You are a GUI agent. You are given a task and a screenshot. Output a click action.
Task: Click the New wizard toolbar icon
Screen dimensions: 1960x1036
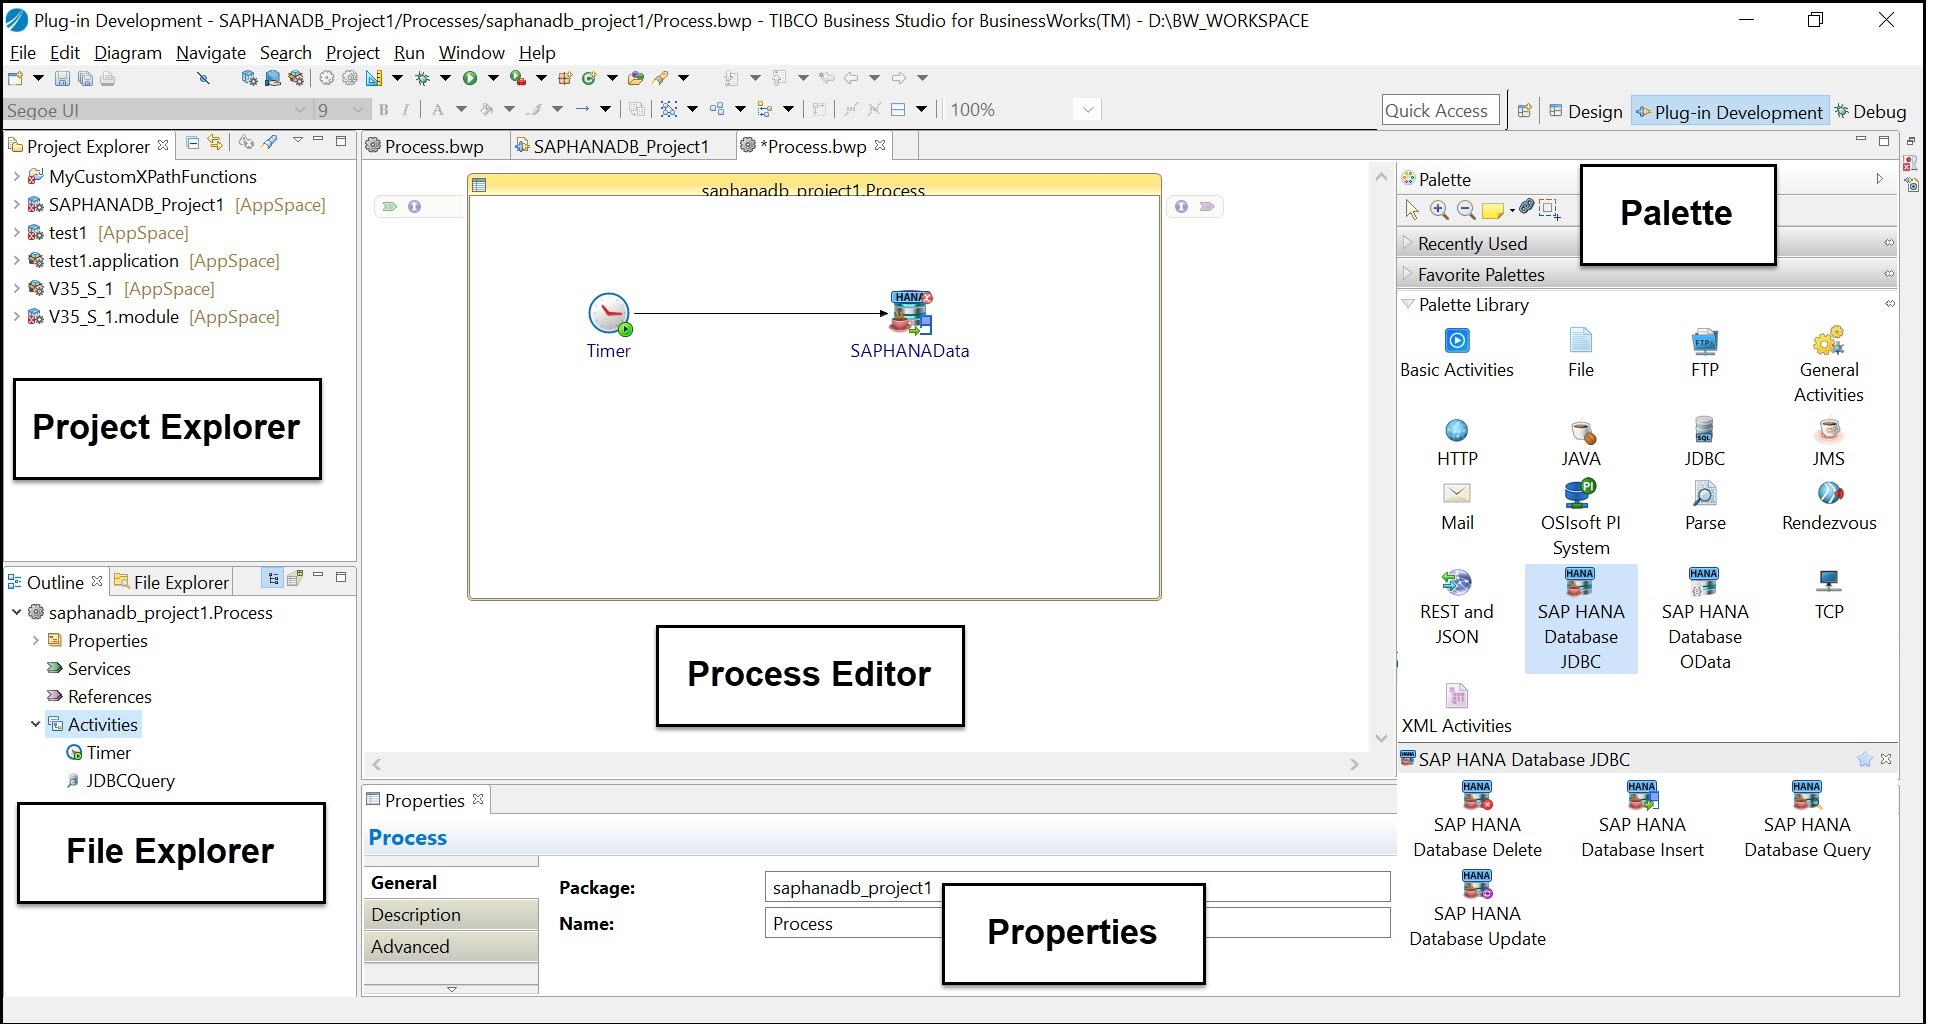[x=16, y=78]
